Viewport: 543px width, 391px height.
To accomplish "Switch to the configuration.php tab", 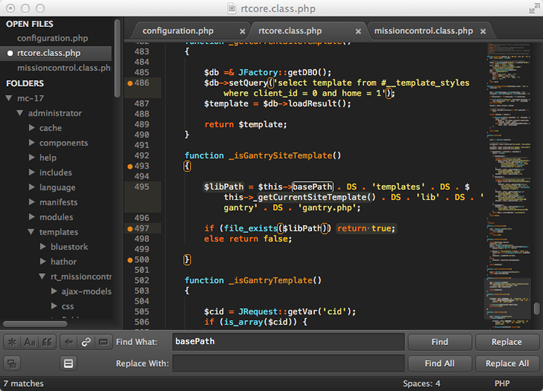I will coord(178,31).
